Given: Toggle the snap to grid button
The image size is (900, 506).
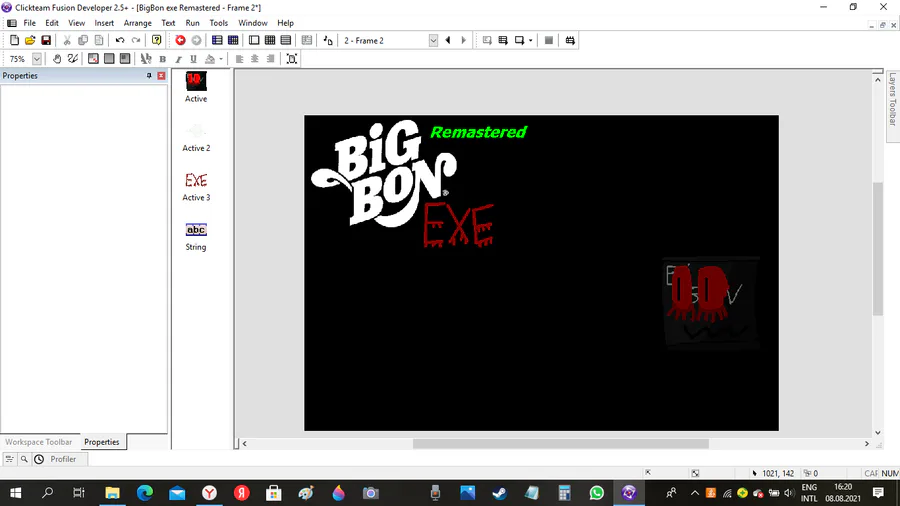Looking at the screenshot, I should click(125, 59).
